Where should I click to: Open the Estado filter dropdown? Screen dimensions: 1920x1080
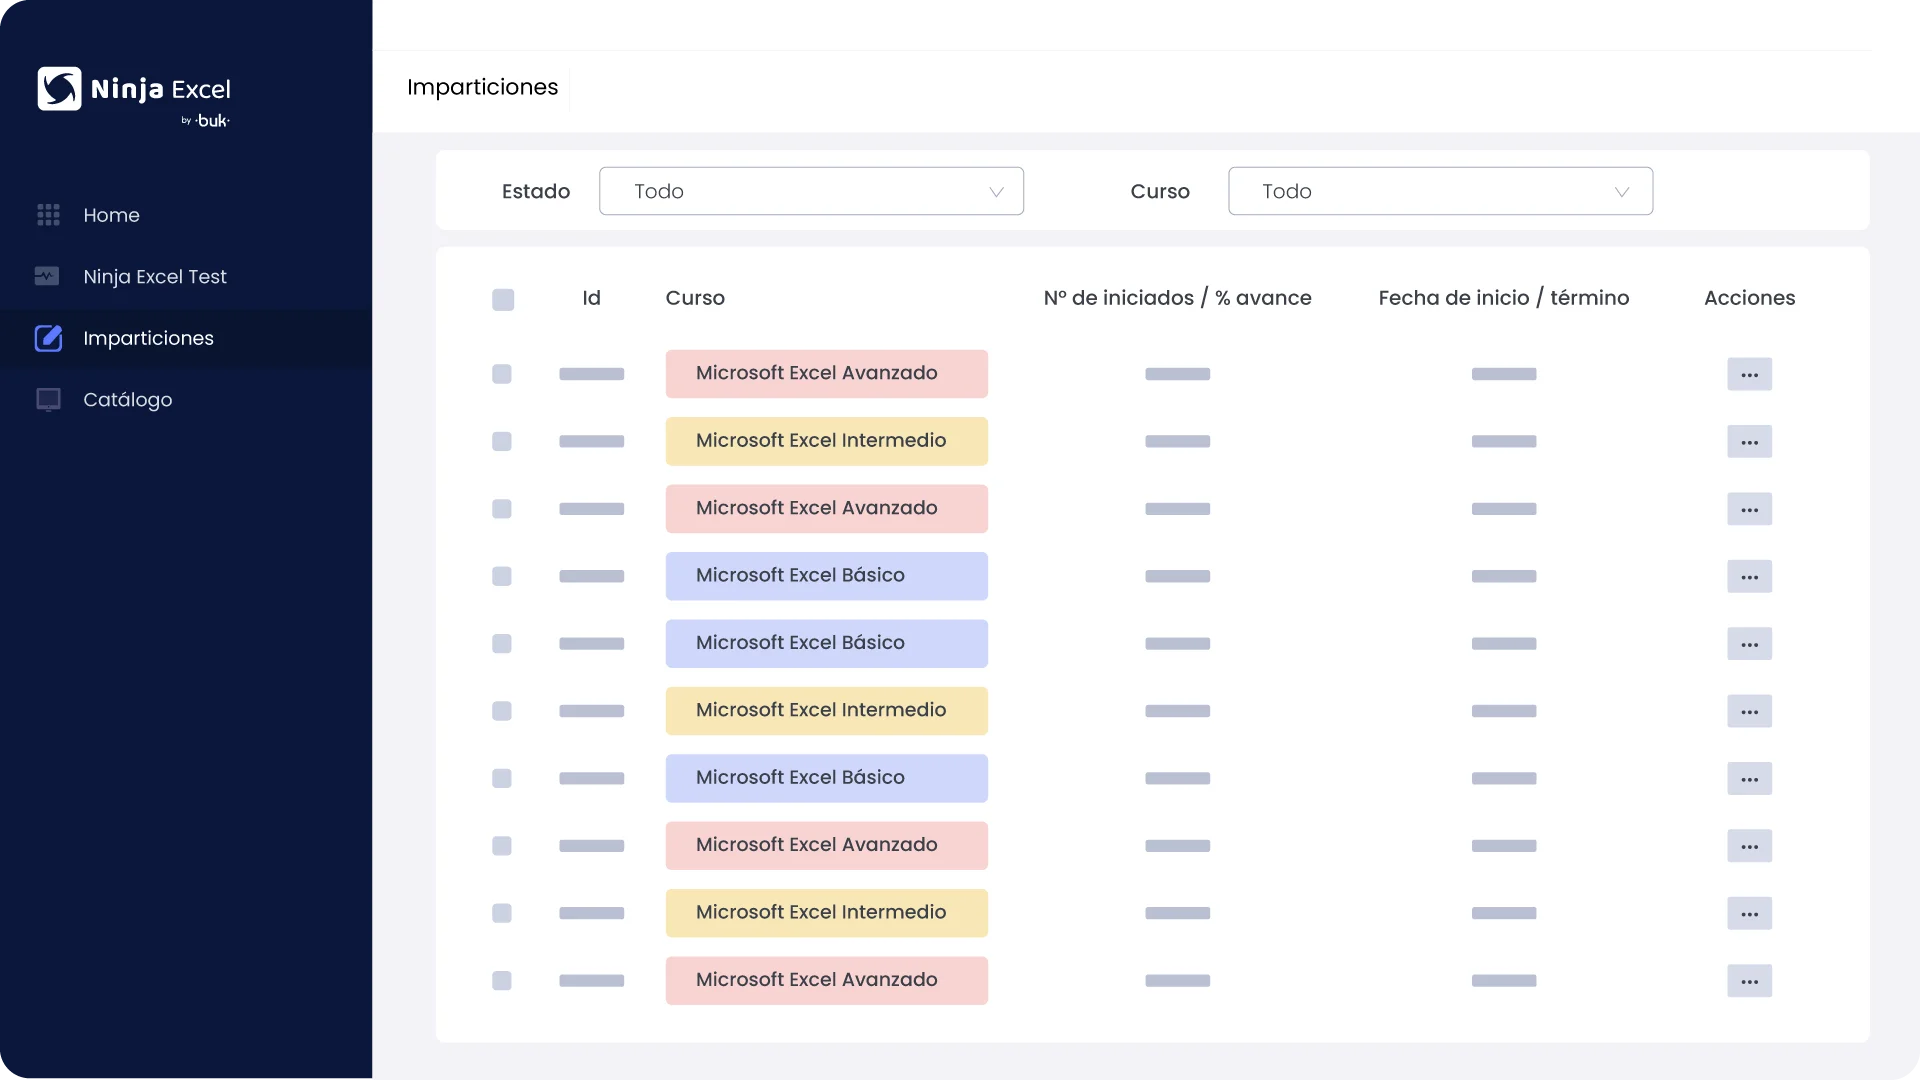(811, 191)
